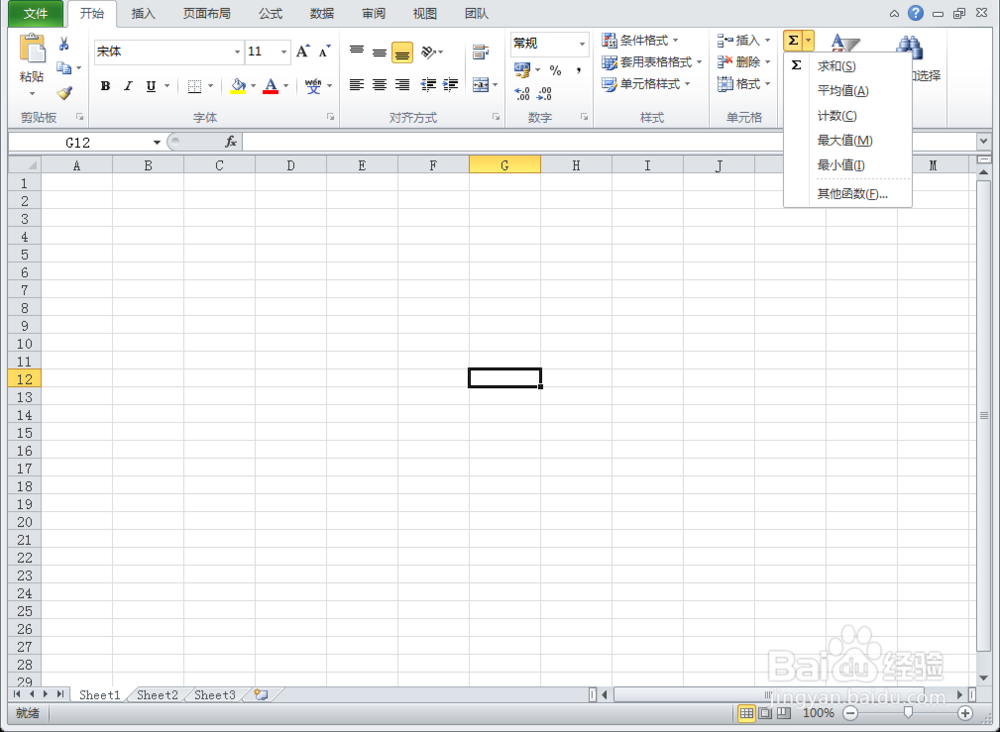
Task: Click the Insert Function fx icon
Action: (x=231, y=142)
